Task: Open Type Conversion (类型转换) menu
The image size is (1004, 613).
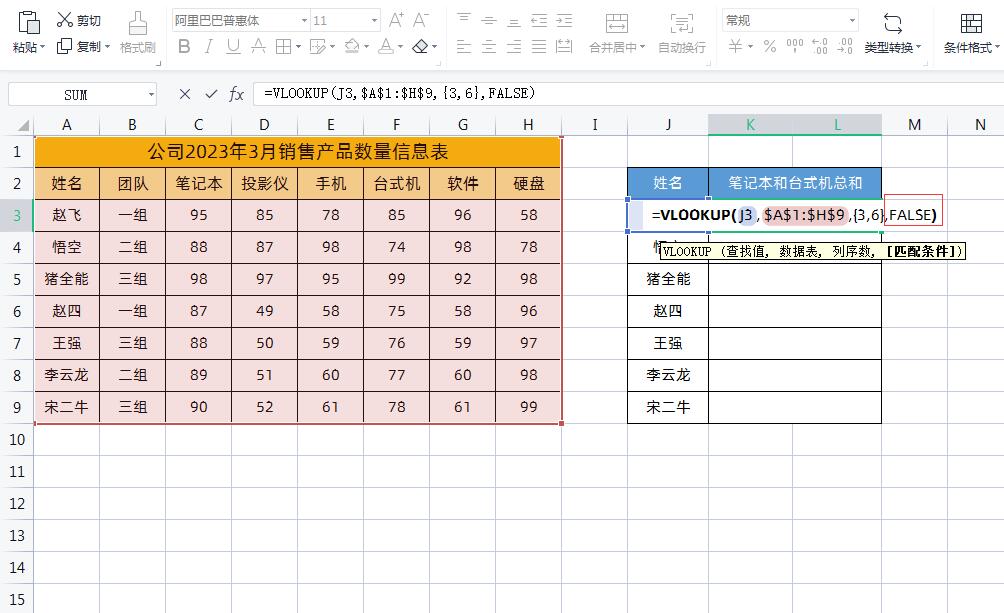Action: 893,33
